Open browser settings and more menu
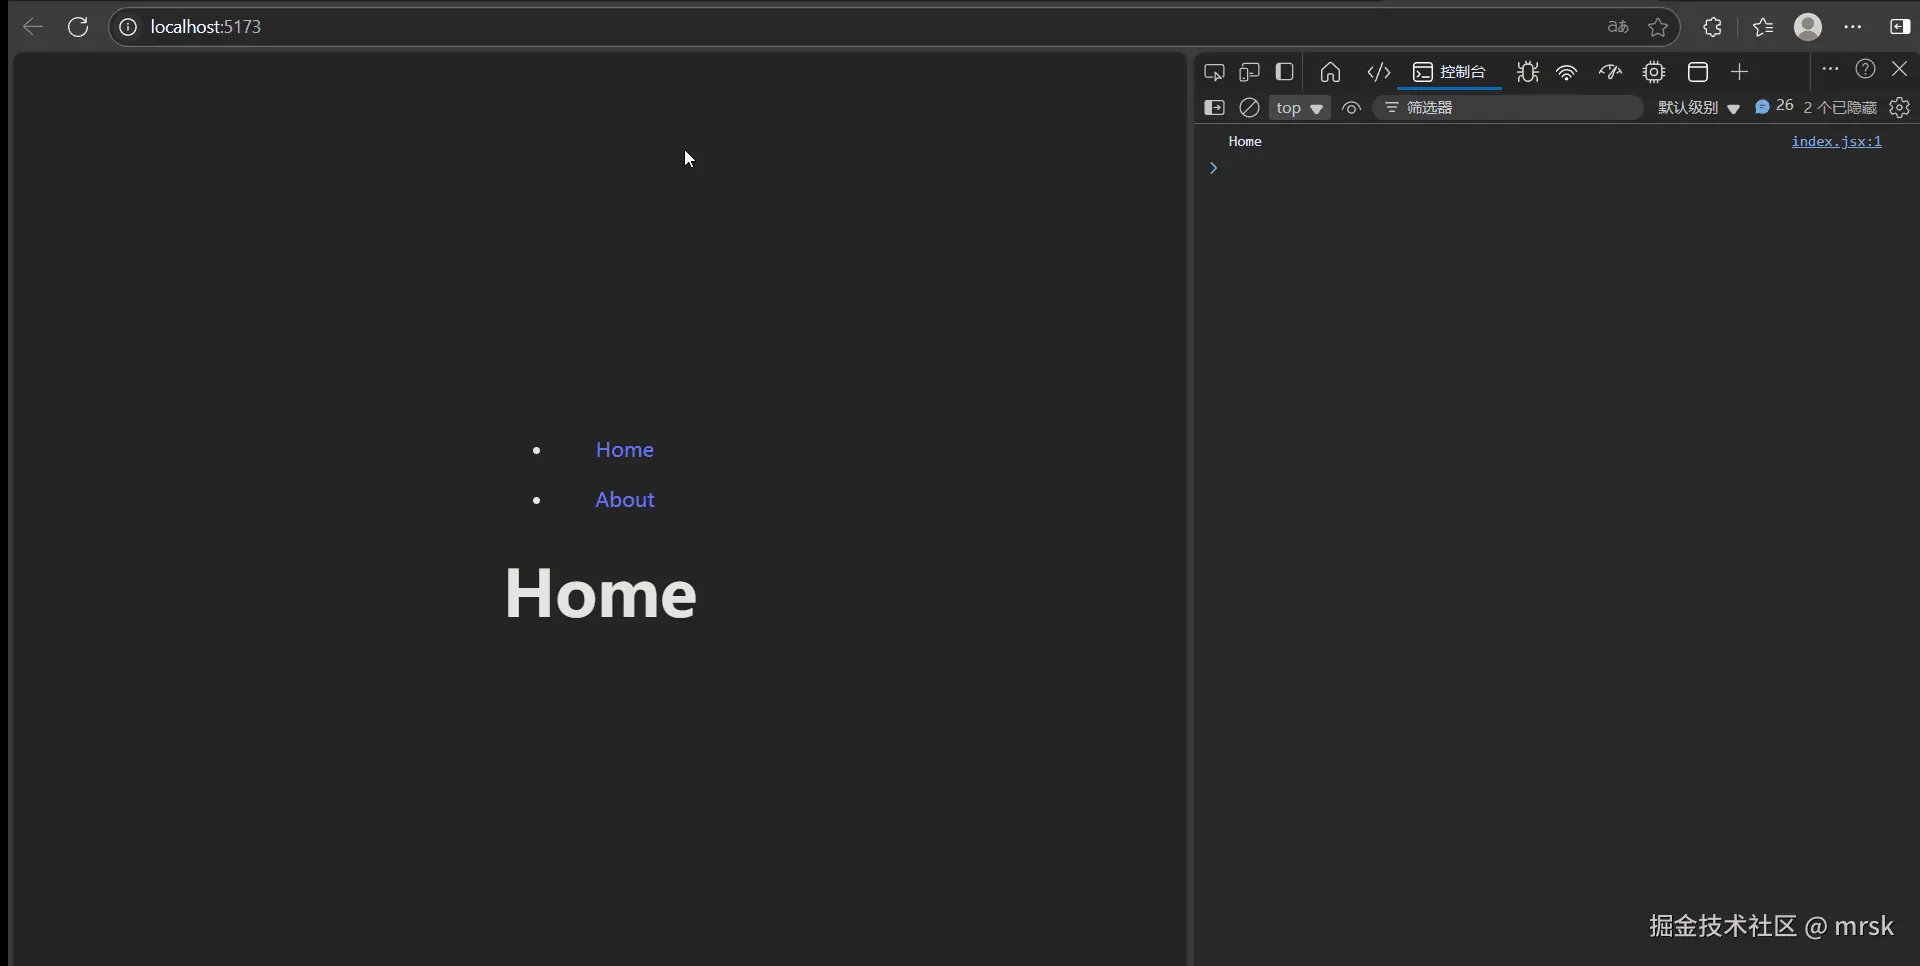This screenshot has width=1920, height=966. [x=1853, y=27]
